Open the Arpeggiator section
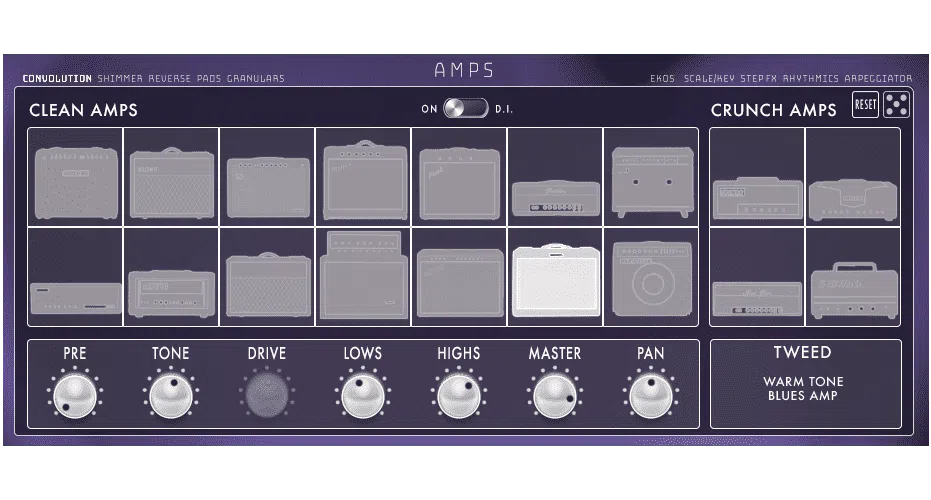 (x=878, y=78)
